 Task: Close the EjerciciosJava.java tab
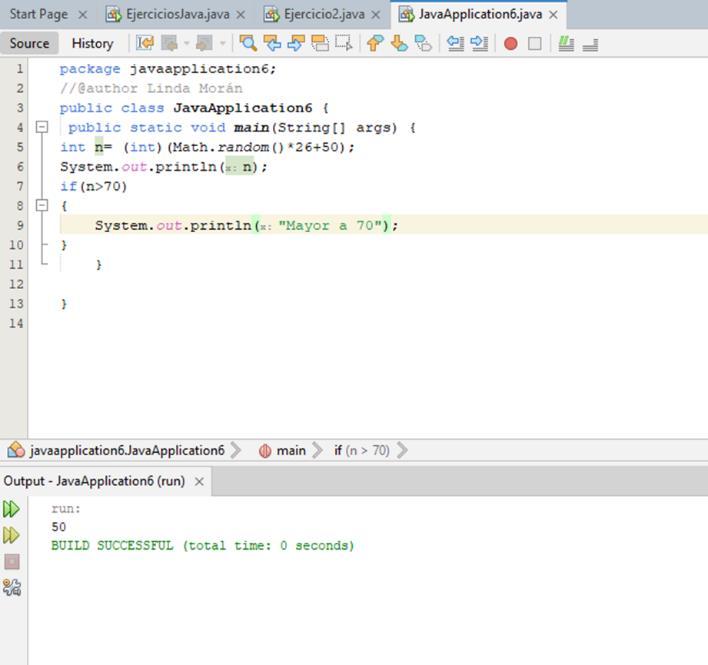pyautogui.click(x=241, y=15)
